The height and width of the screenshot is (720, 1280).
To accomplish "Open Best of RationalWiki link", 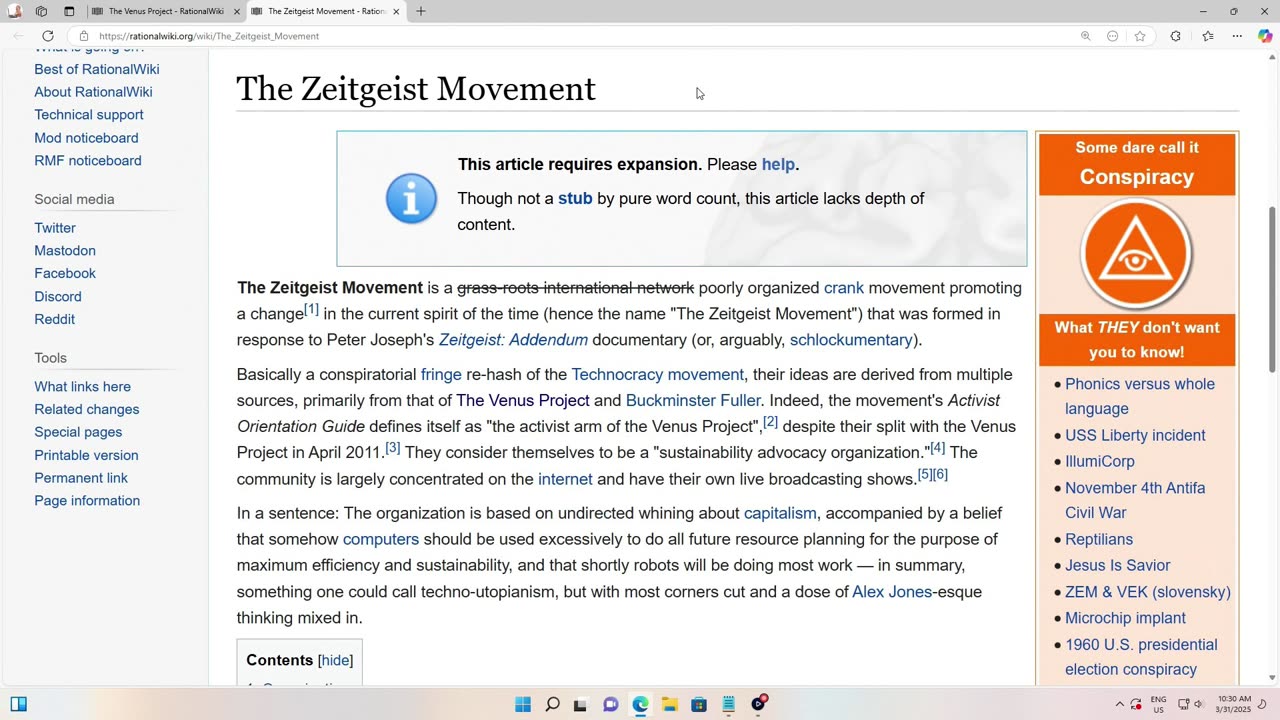I will tap(97, 69).
